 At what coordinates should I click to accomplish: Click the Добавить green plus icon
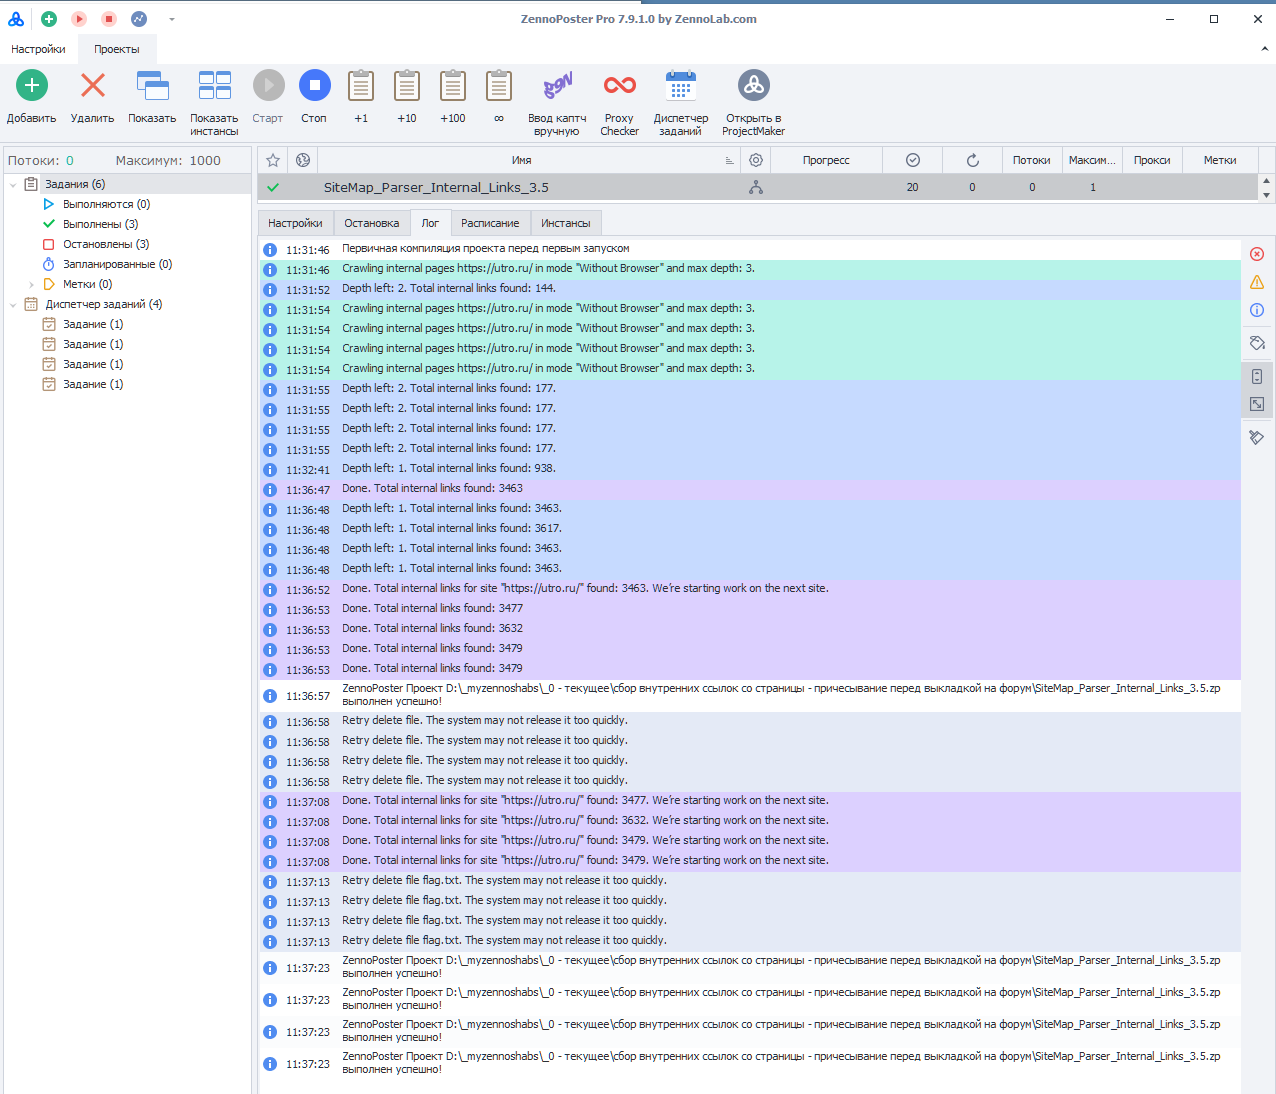click(x=32, y=86)
